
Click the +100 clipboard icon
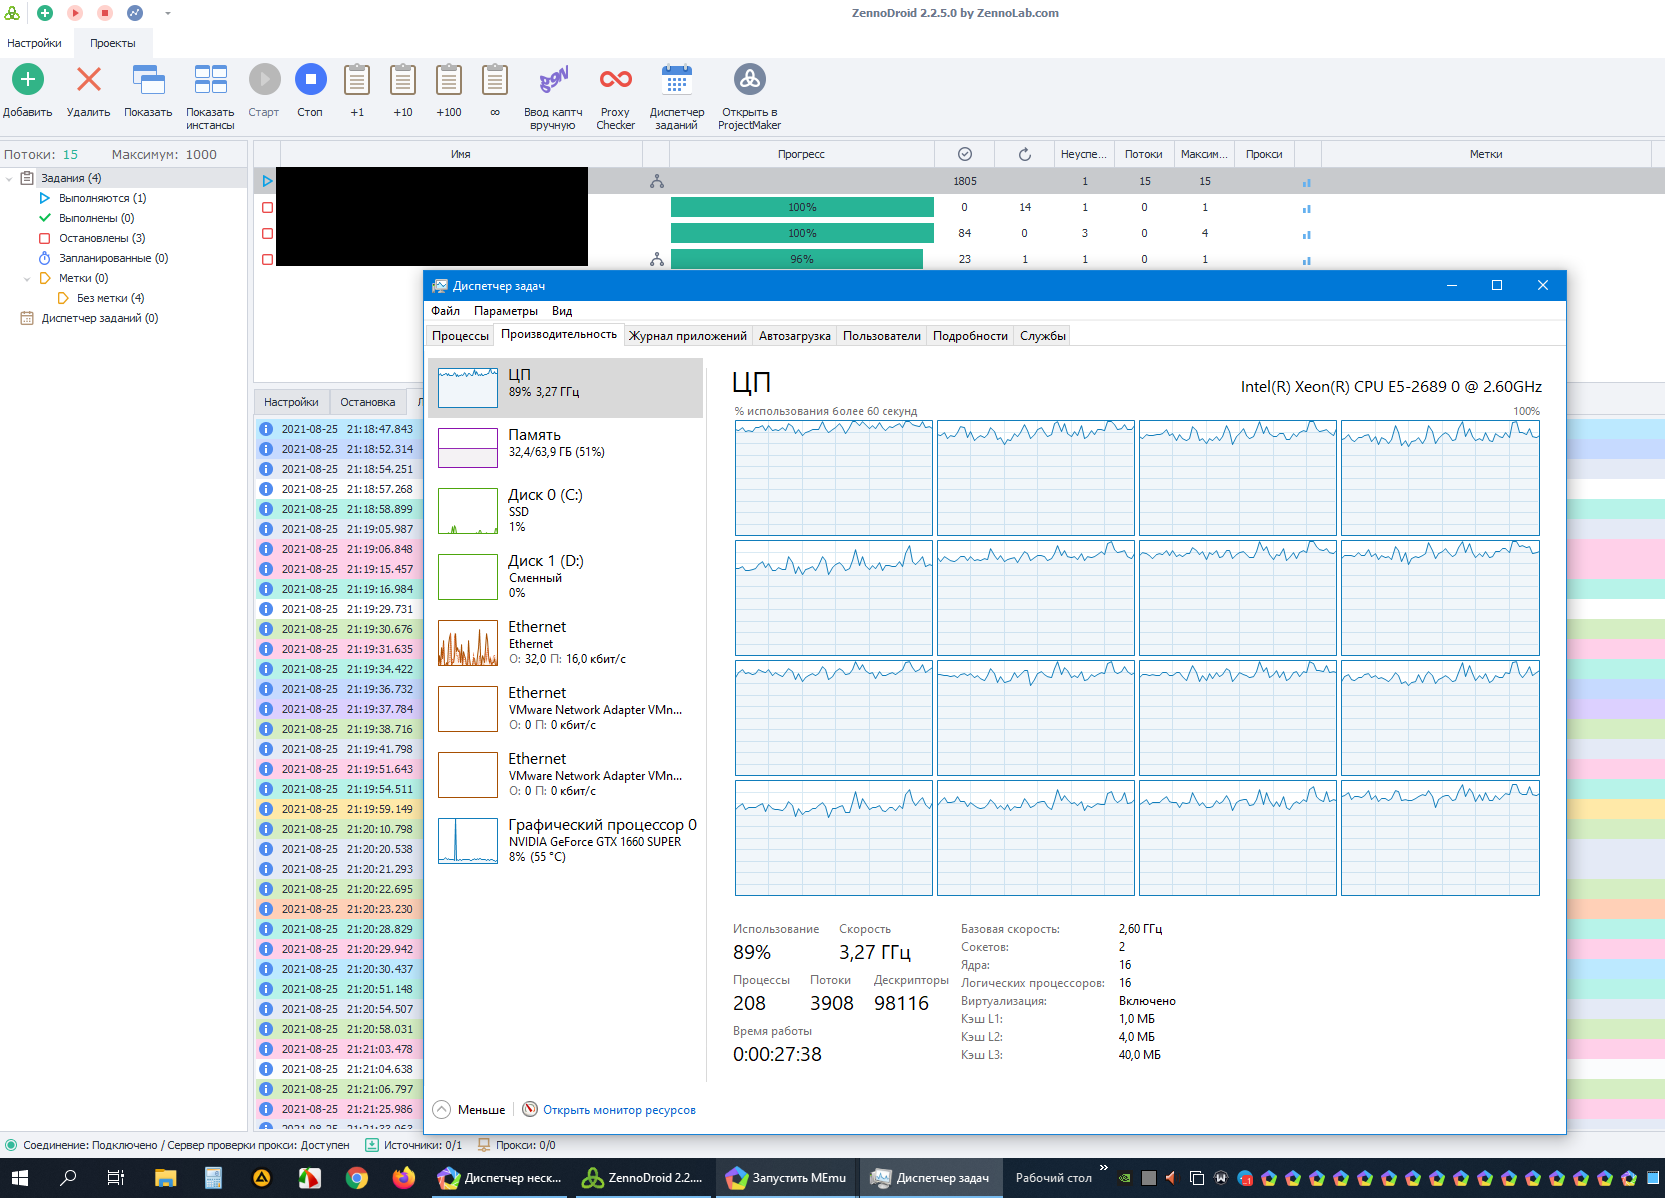click(x=449, y=79)
